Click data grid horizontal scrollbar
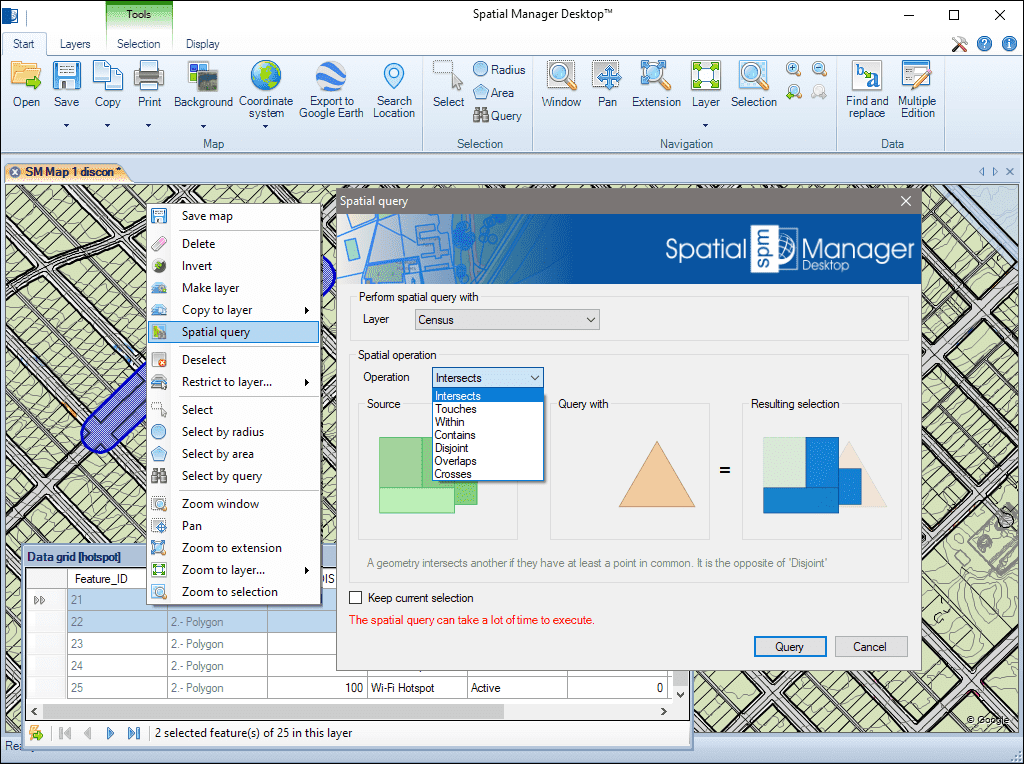The width and height of the screenshot is (1024, 764). (273, 711)
